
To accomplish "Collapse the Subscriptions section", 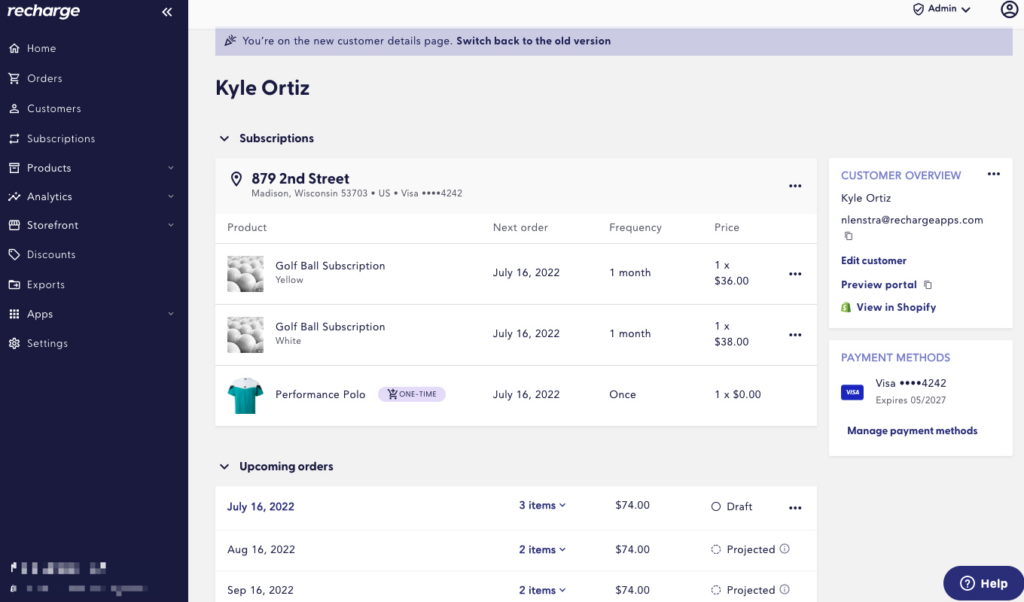I will pyautogui.click(x=224, y=138).
